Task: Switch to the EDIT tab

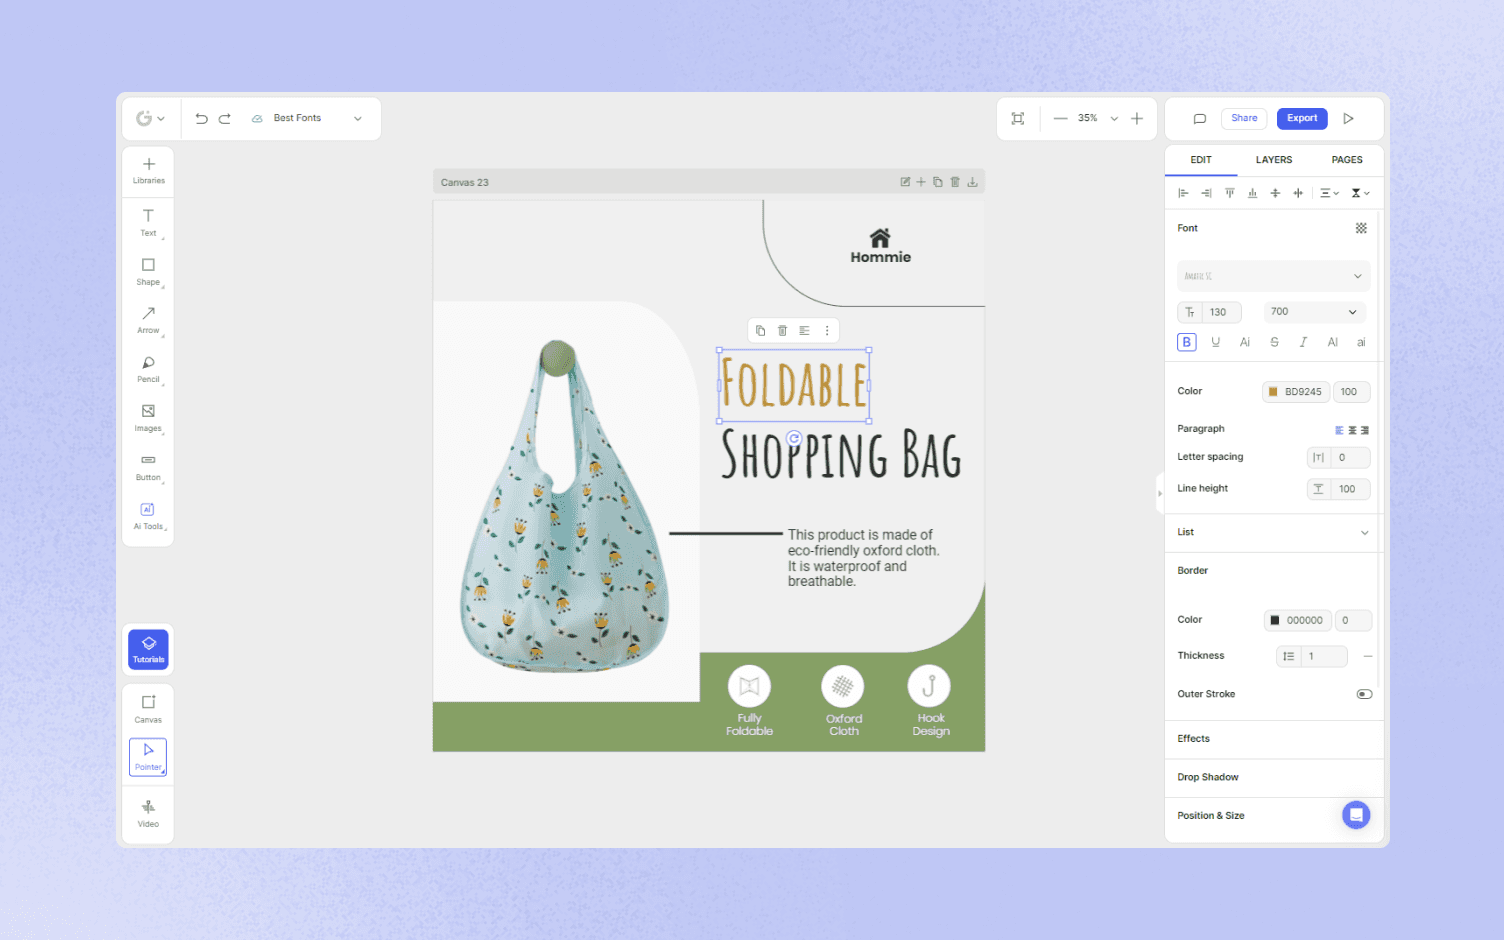Action: pos(1201,160)
